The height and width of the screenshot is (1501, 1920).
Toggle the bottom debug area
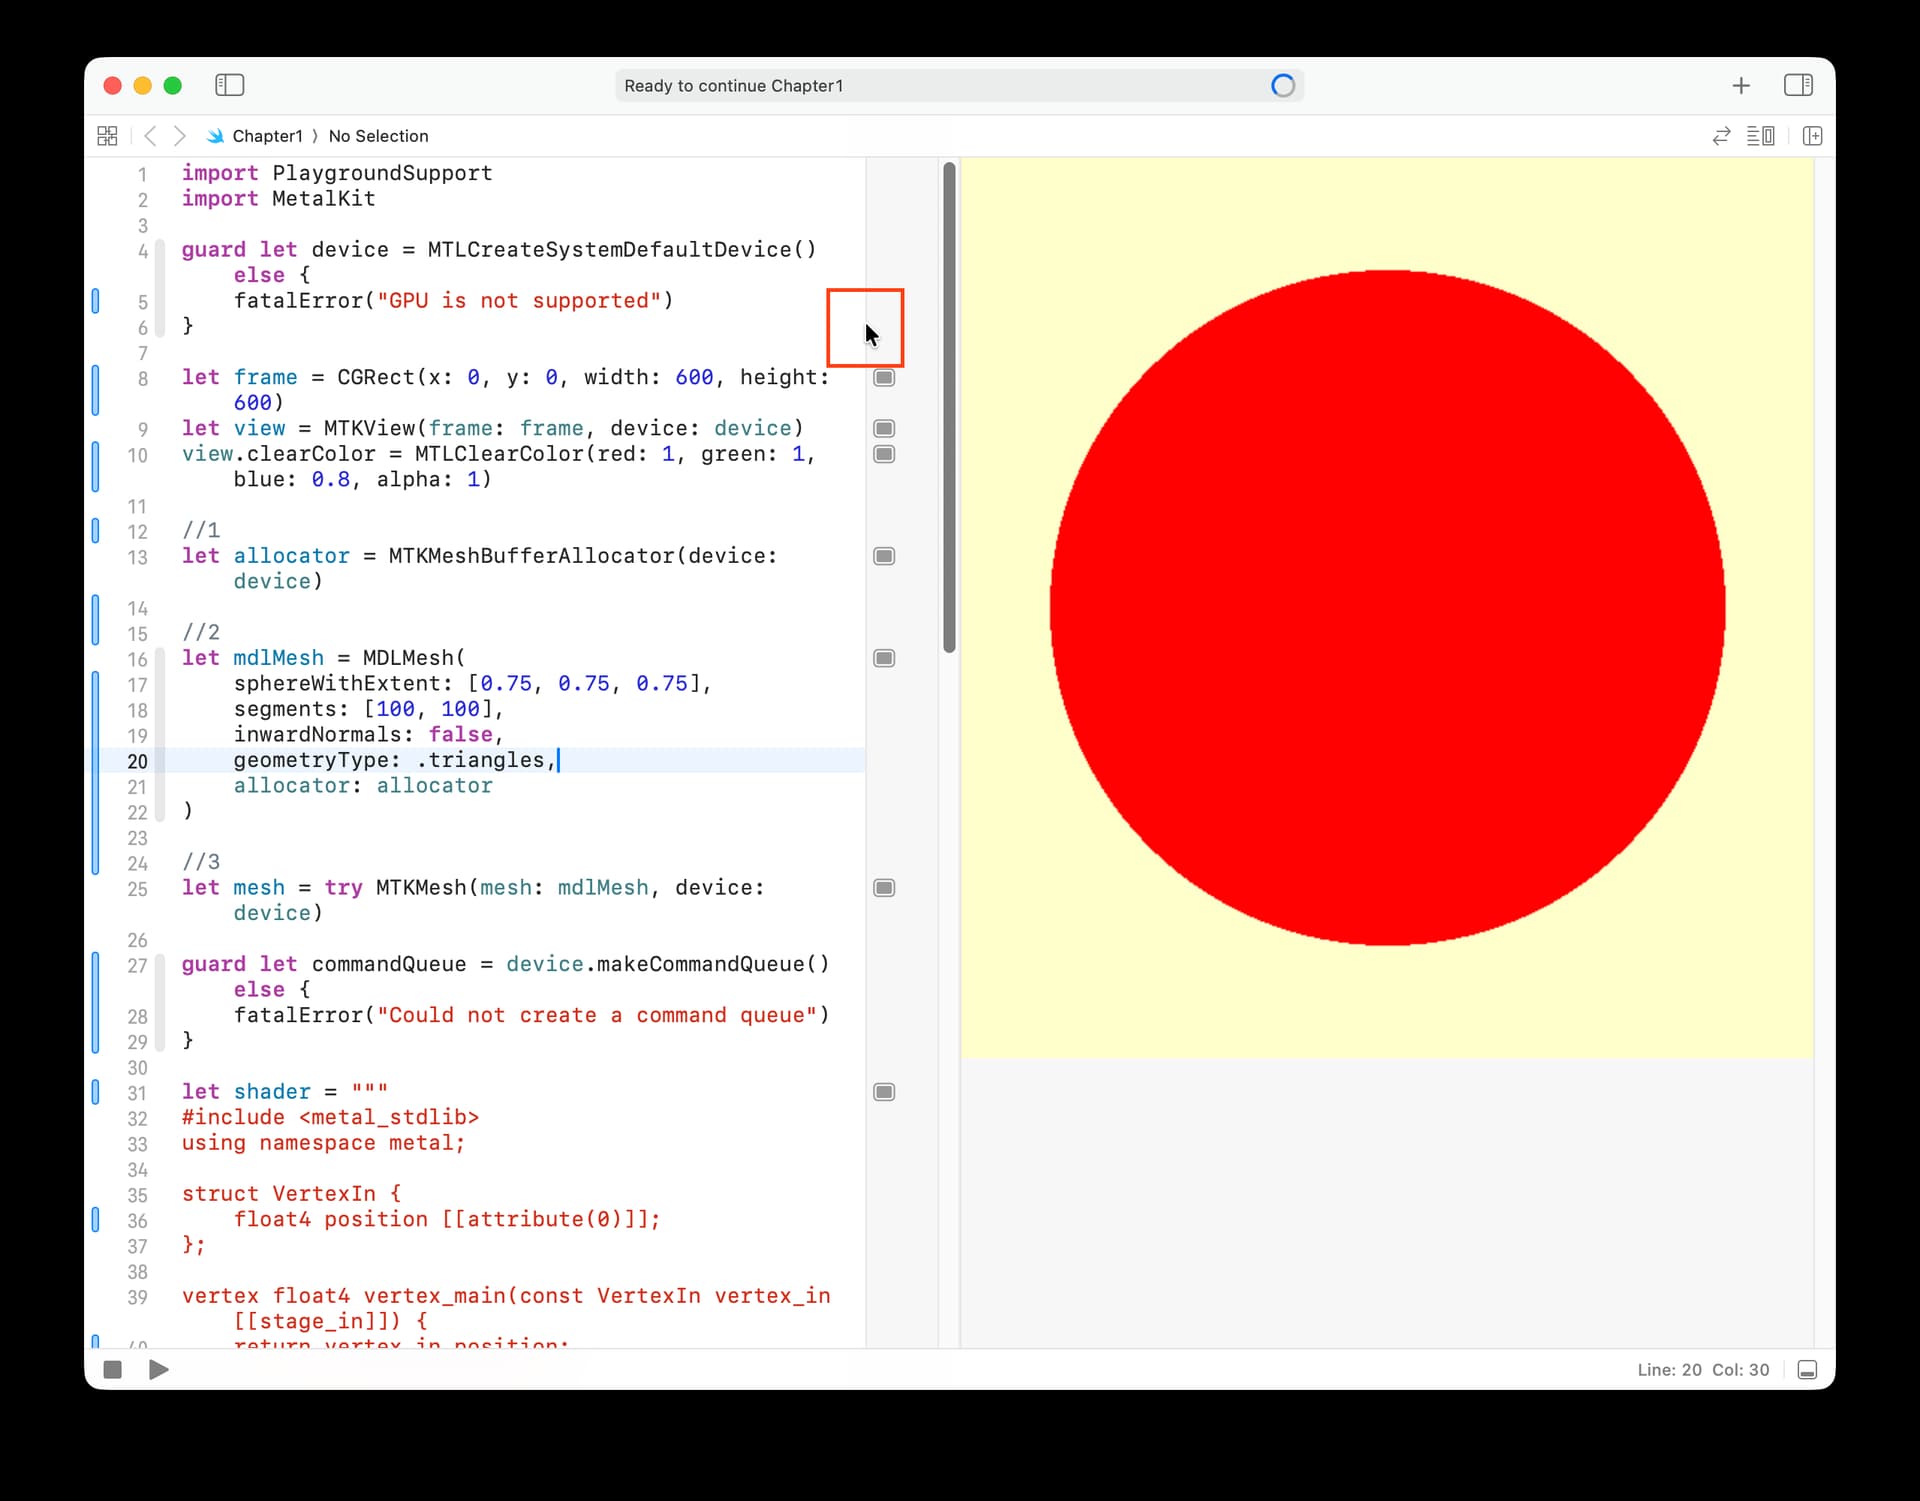point(1806,1370)
